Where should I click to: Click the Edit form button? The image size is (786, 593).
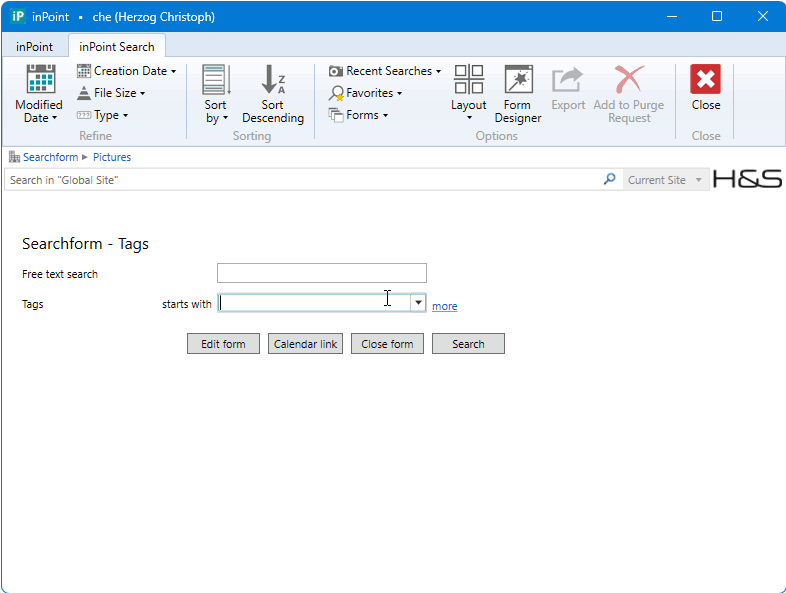coord(223,344)
